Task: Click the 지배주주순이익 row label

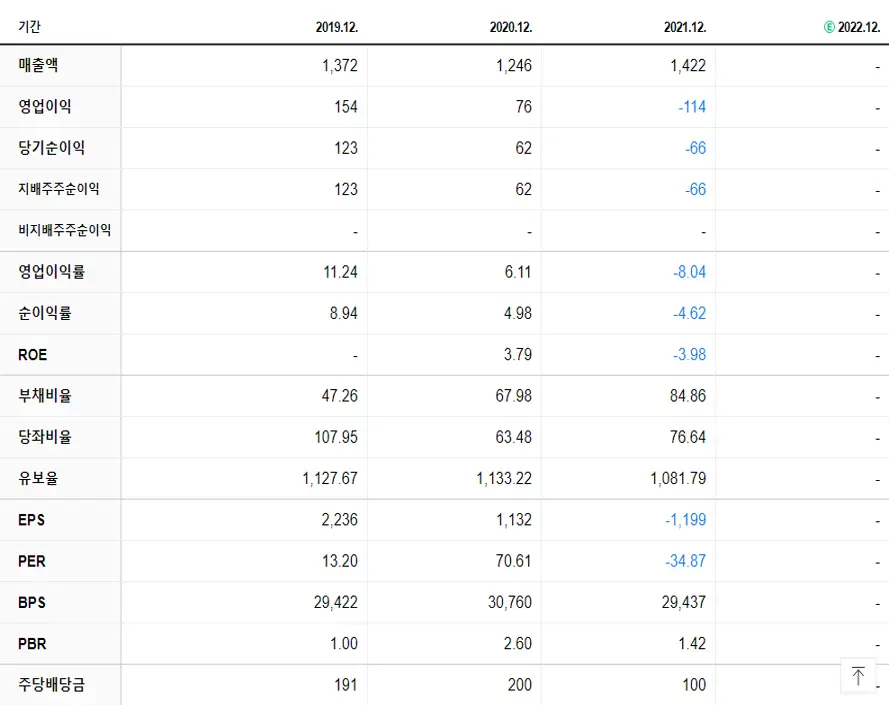Action: (x=59, y=189)
